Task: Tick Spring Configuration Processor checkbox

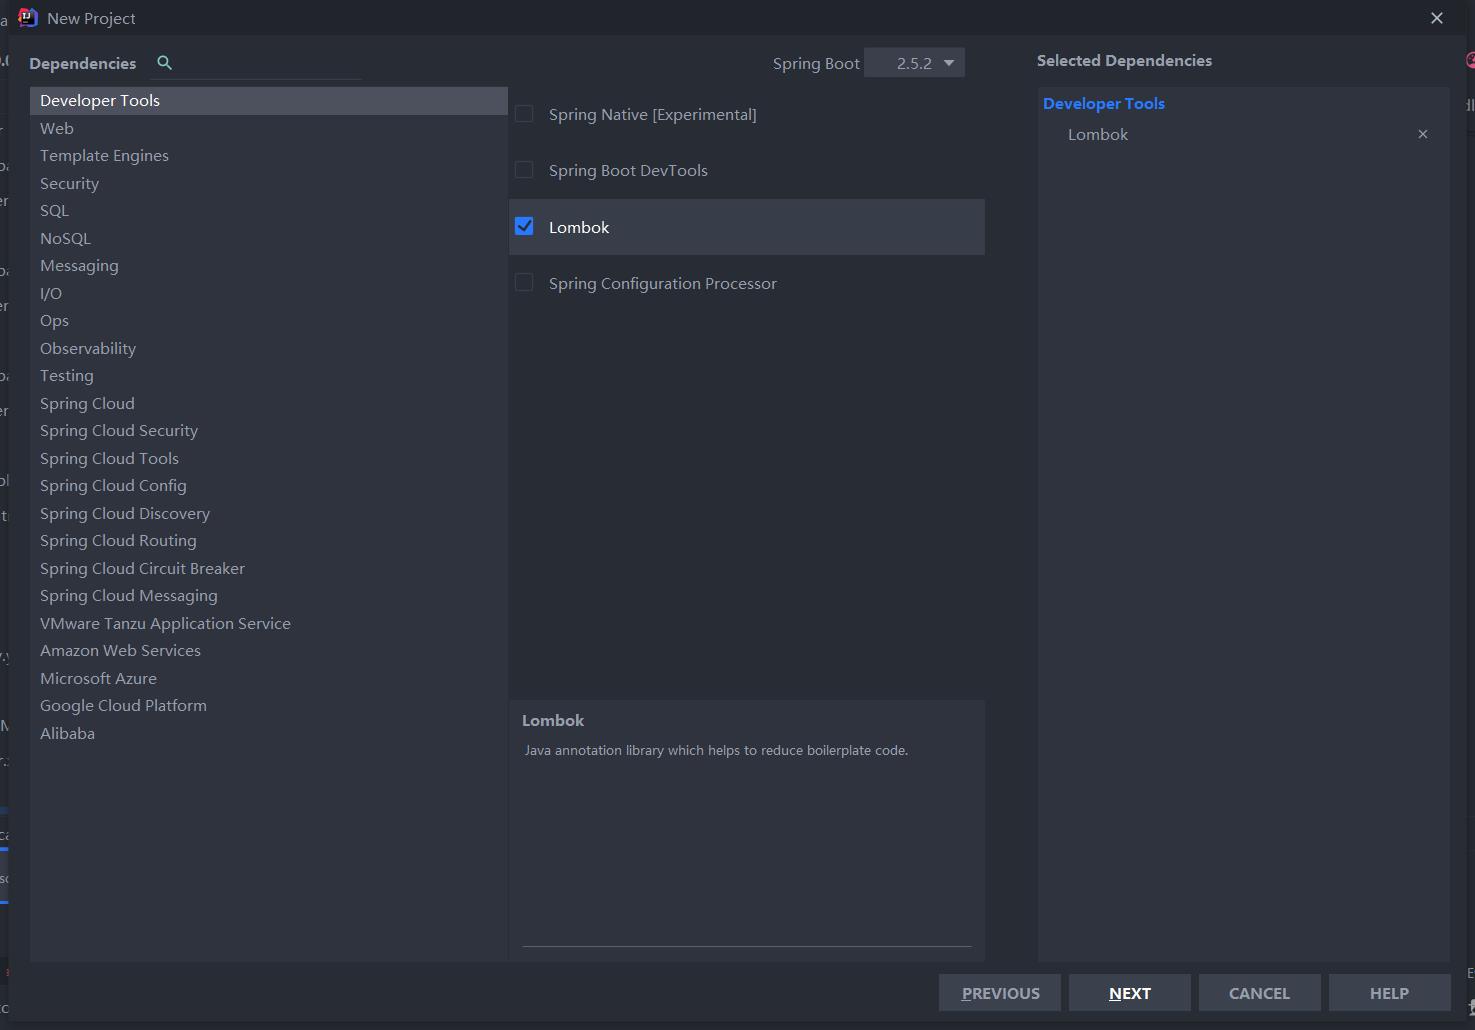Action: click(524, 283)
